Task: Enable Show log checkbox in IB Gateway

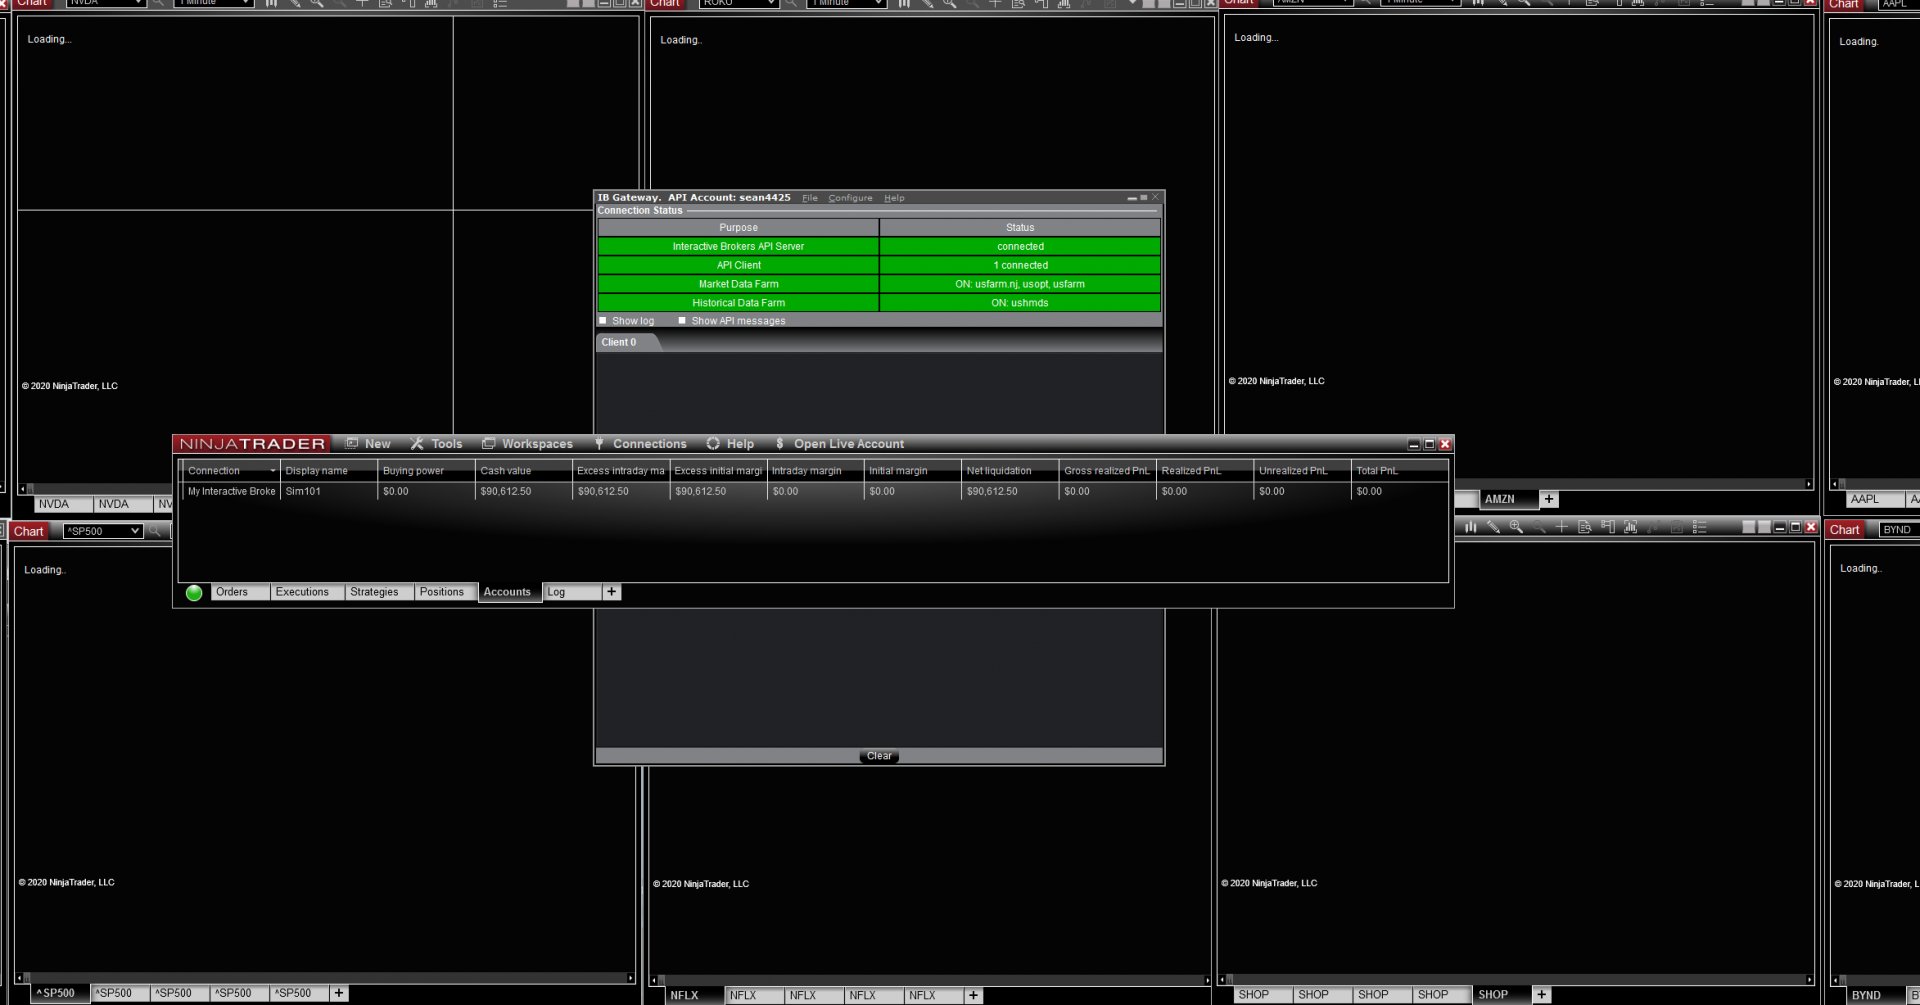Action: click(603, 321)
